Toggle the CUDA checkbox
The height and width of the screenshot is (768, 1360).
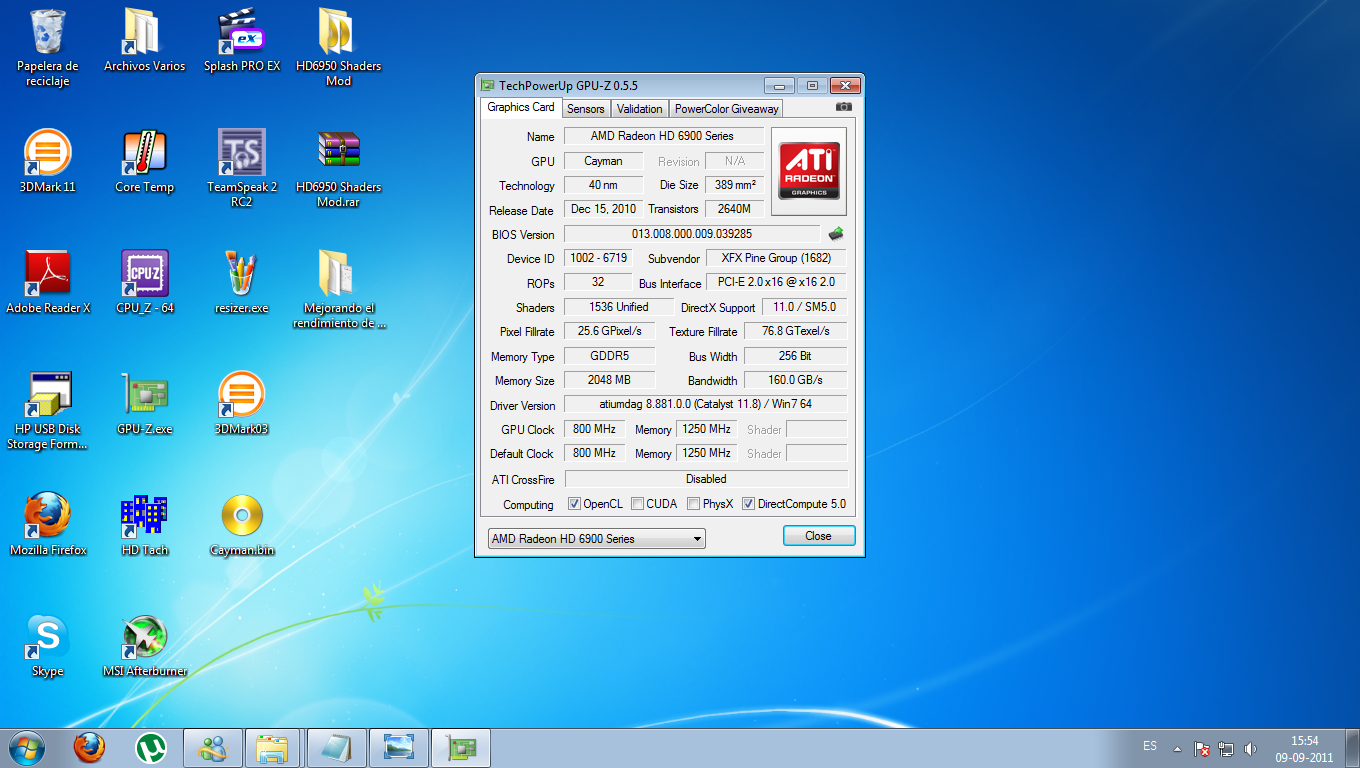click(x=637, y=504)
